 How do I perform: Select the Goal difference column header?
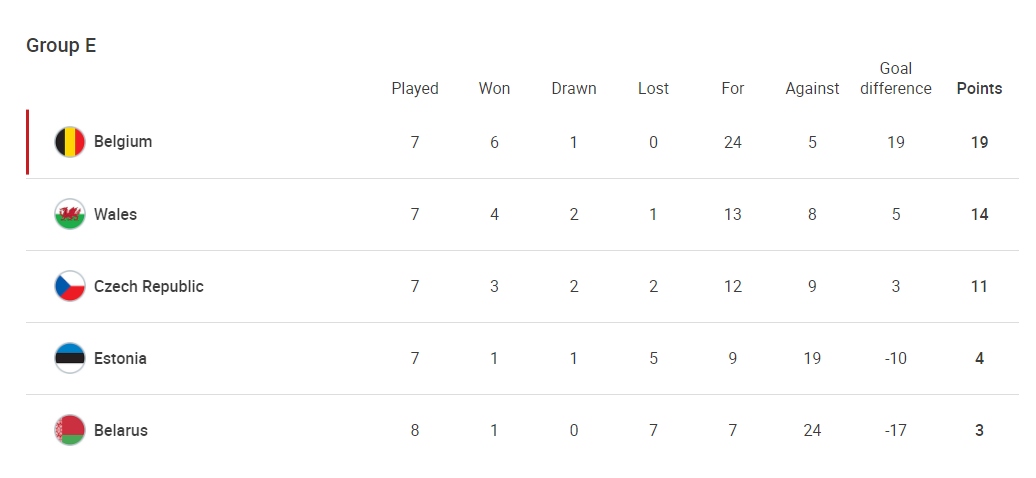coord(896,79)
